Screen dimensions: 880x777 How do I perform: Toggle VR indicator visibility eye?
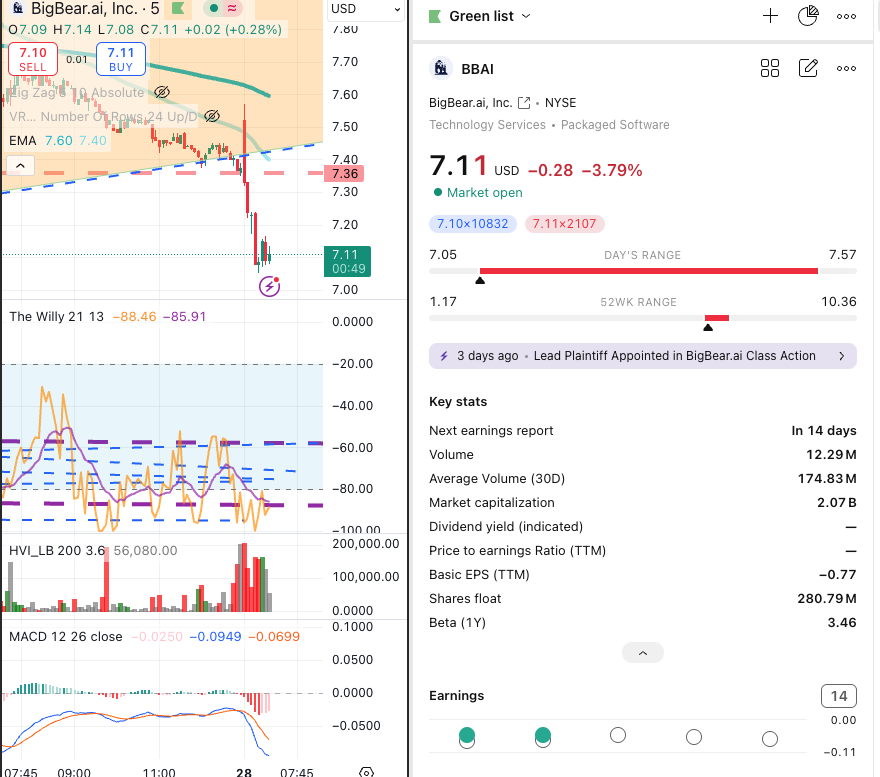212,116
